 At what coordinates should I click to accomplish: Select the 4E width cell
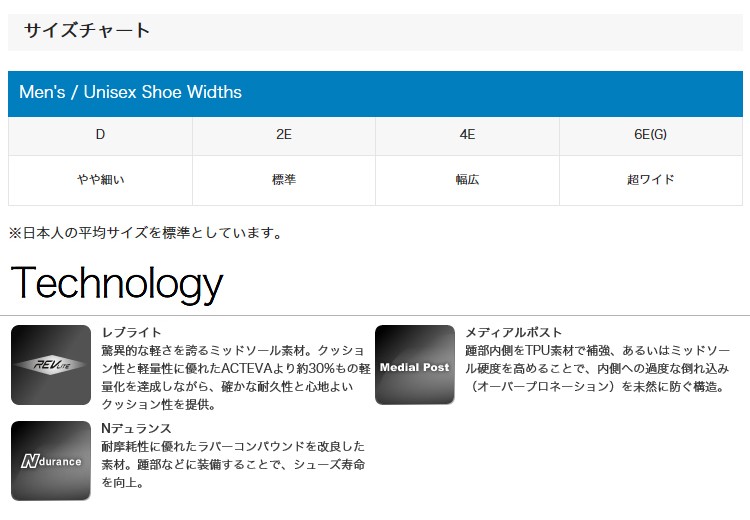coord(467,136)
